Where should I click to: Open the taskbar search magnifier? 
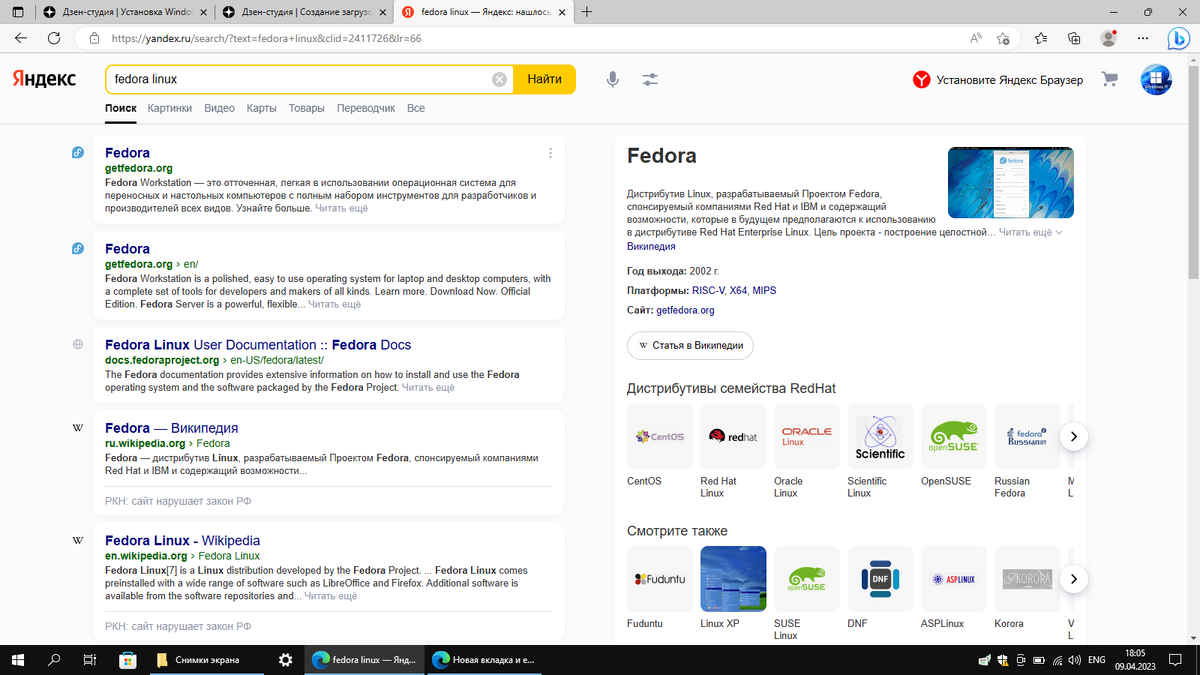(54, 660)
